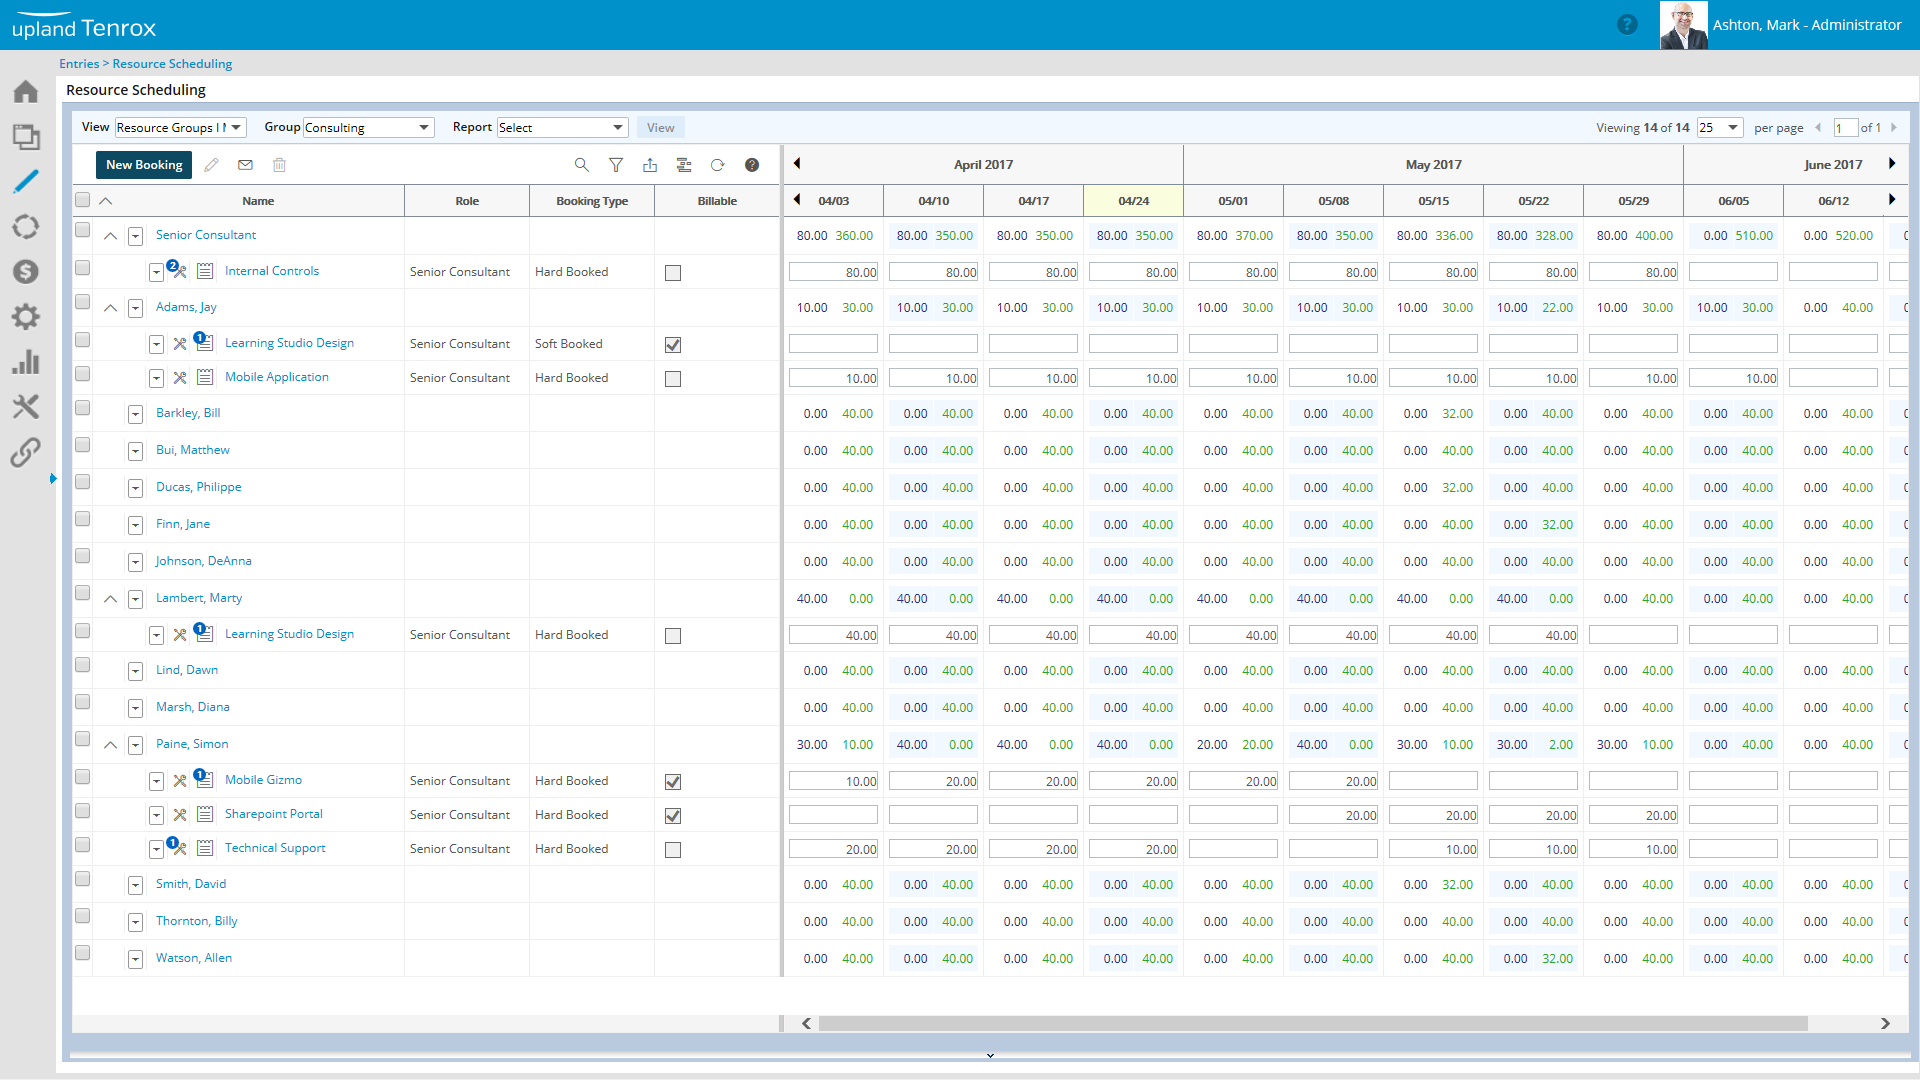Toggle Billable checkbox for Internal Controls
The image size is (1920, 1080).
(x=673, y=273)
